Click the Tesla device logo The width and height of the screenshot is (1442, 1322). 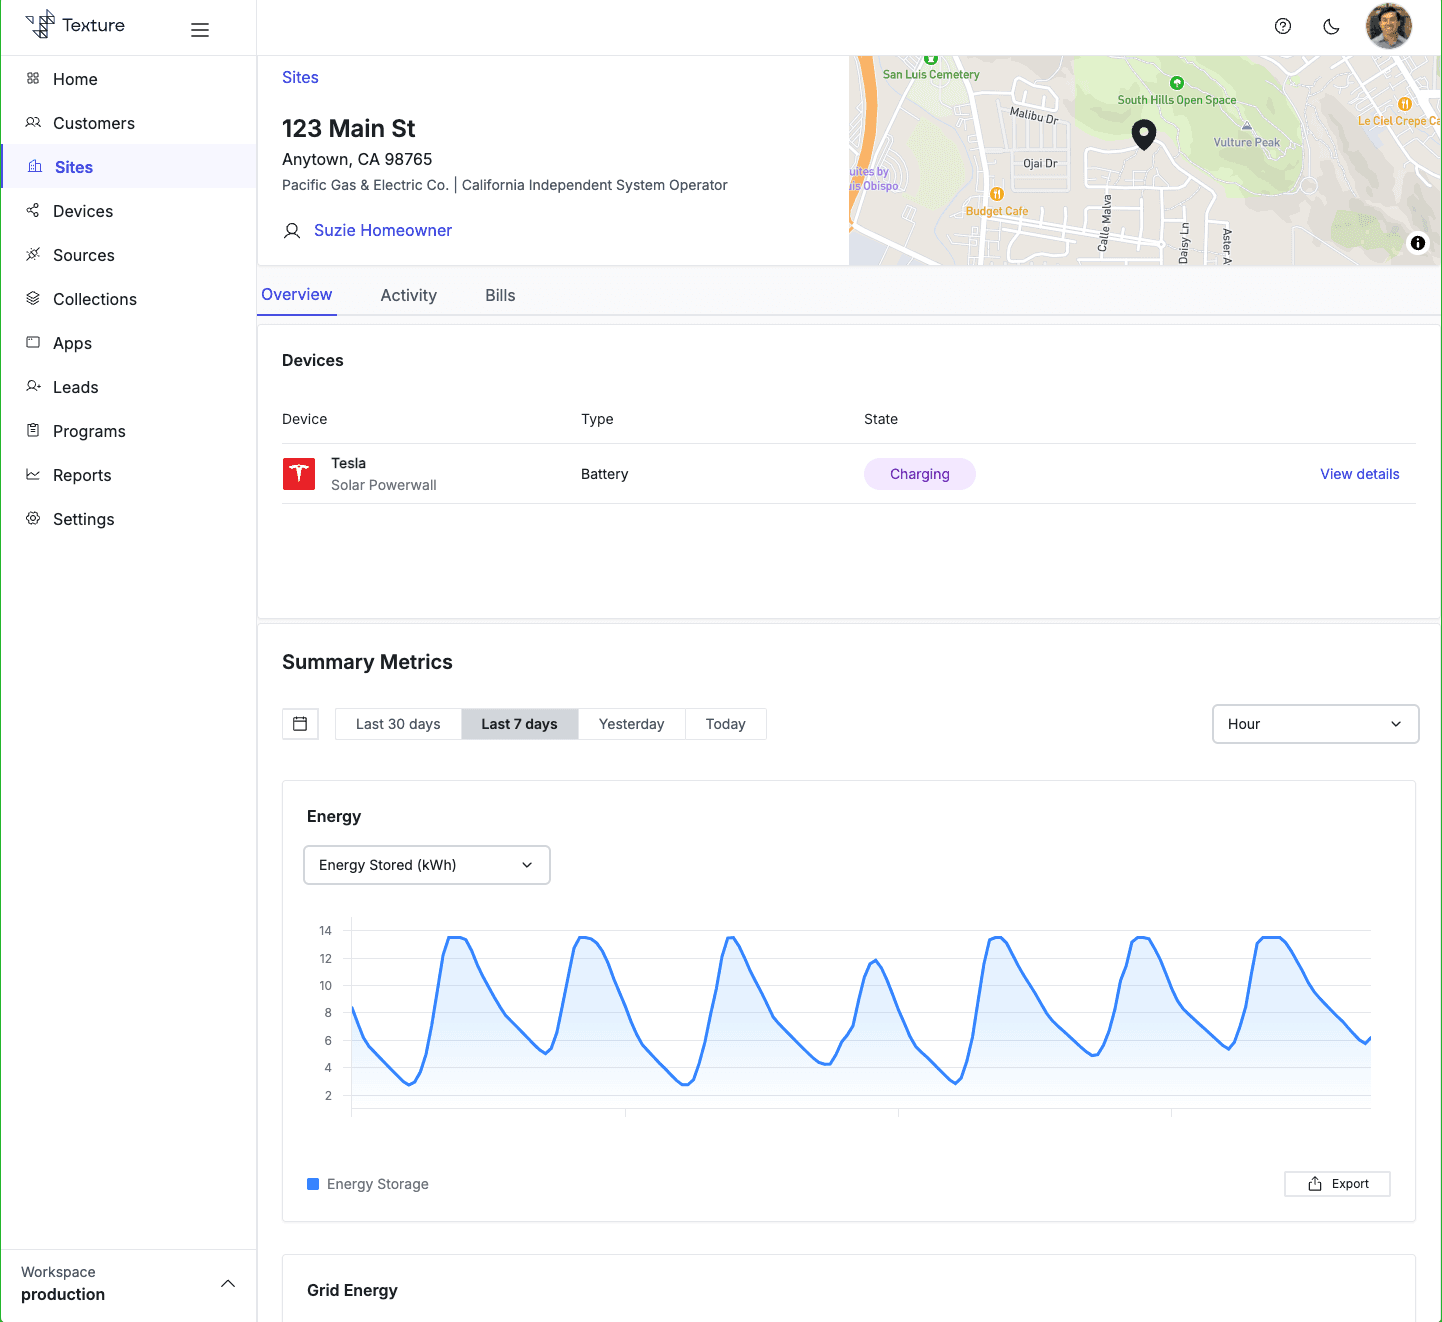coord(299,474)
